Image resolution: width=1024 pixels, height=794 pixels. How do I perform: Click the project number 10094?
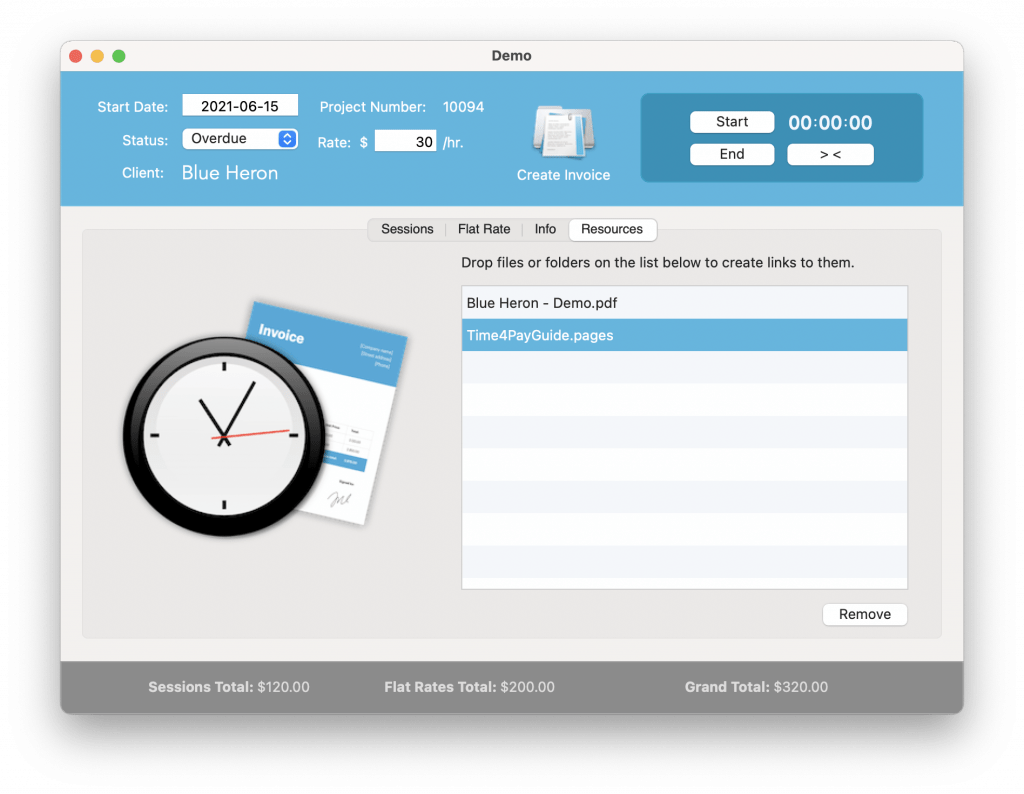click(x=463, y=107)
